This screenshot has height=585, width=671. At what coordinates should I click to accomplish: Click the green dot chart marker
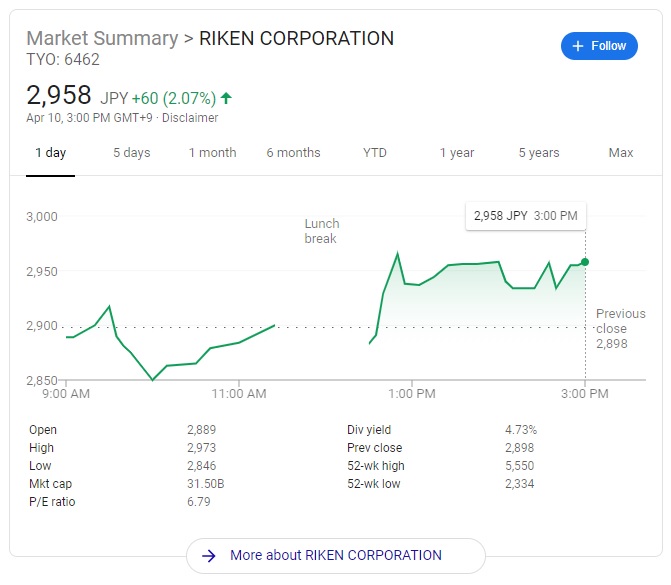585,262
